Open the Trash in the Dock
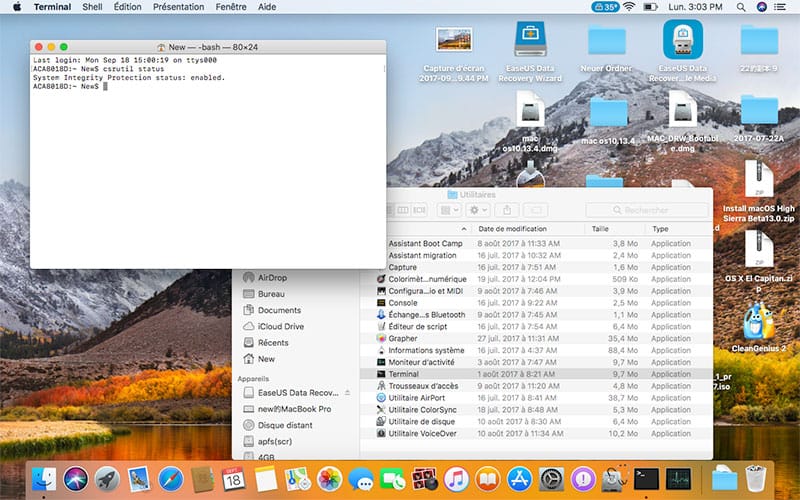This screenshot has height=500, width=800. click(x=756, y=479)
